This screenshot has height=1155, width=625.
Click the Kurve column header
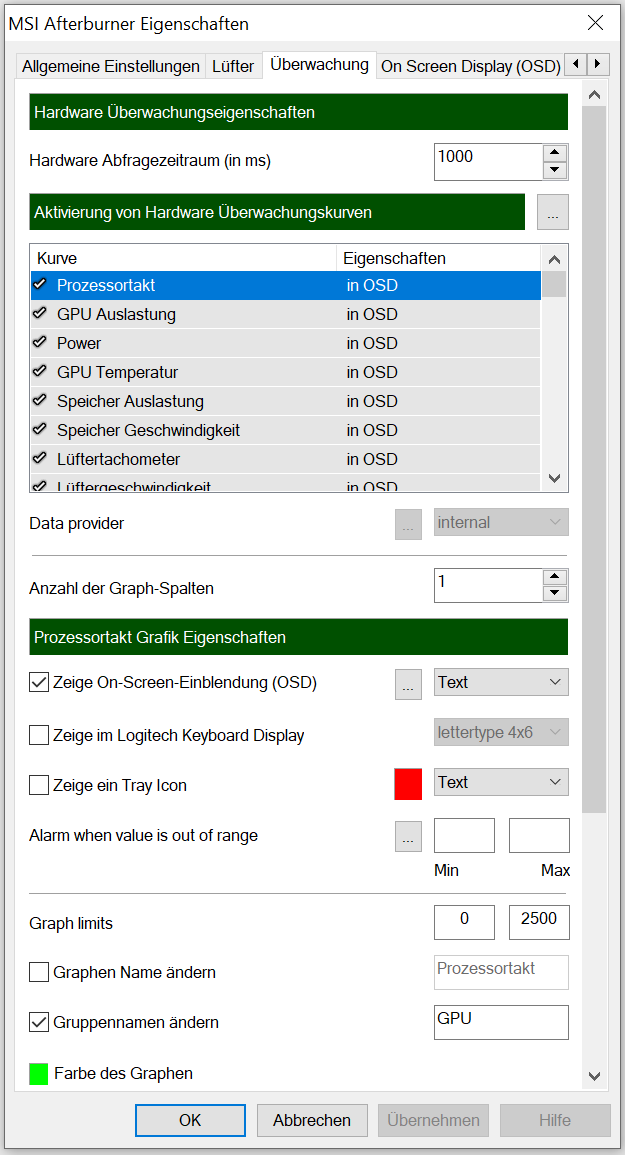tap(184, 259)
